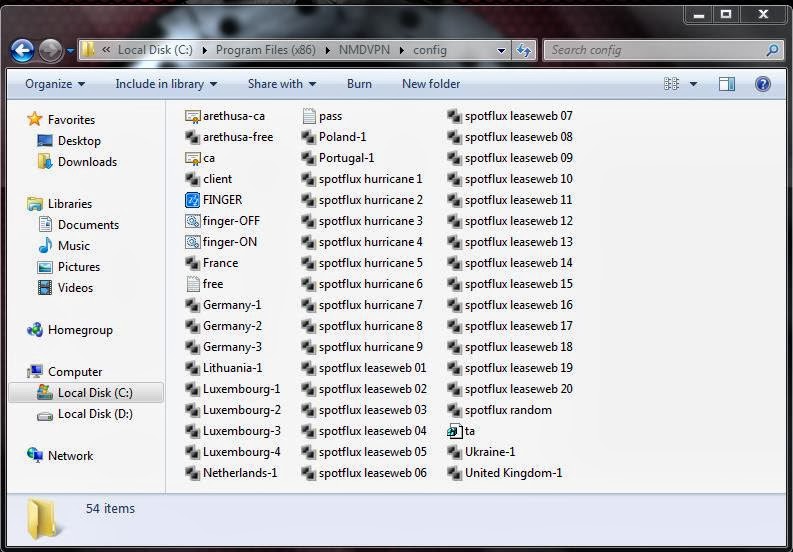Select file named Luxembourg-3
The image size is (793, 552).
pyautogui.click(x=242, y=431)
